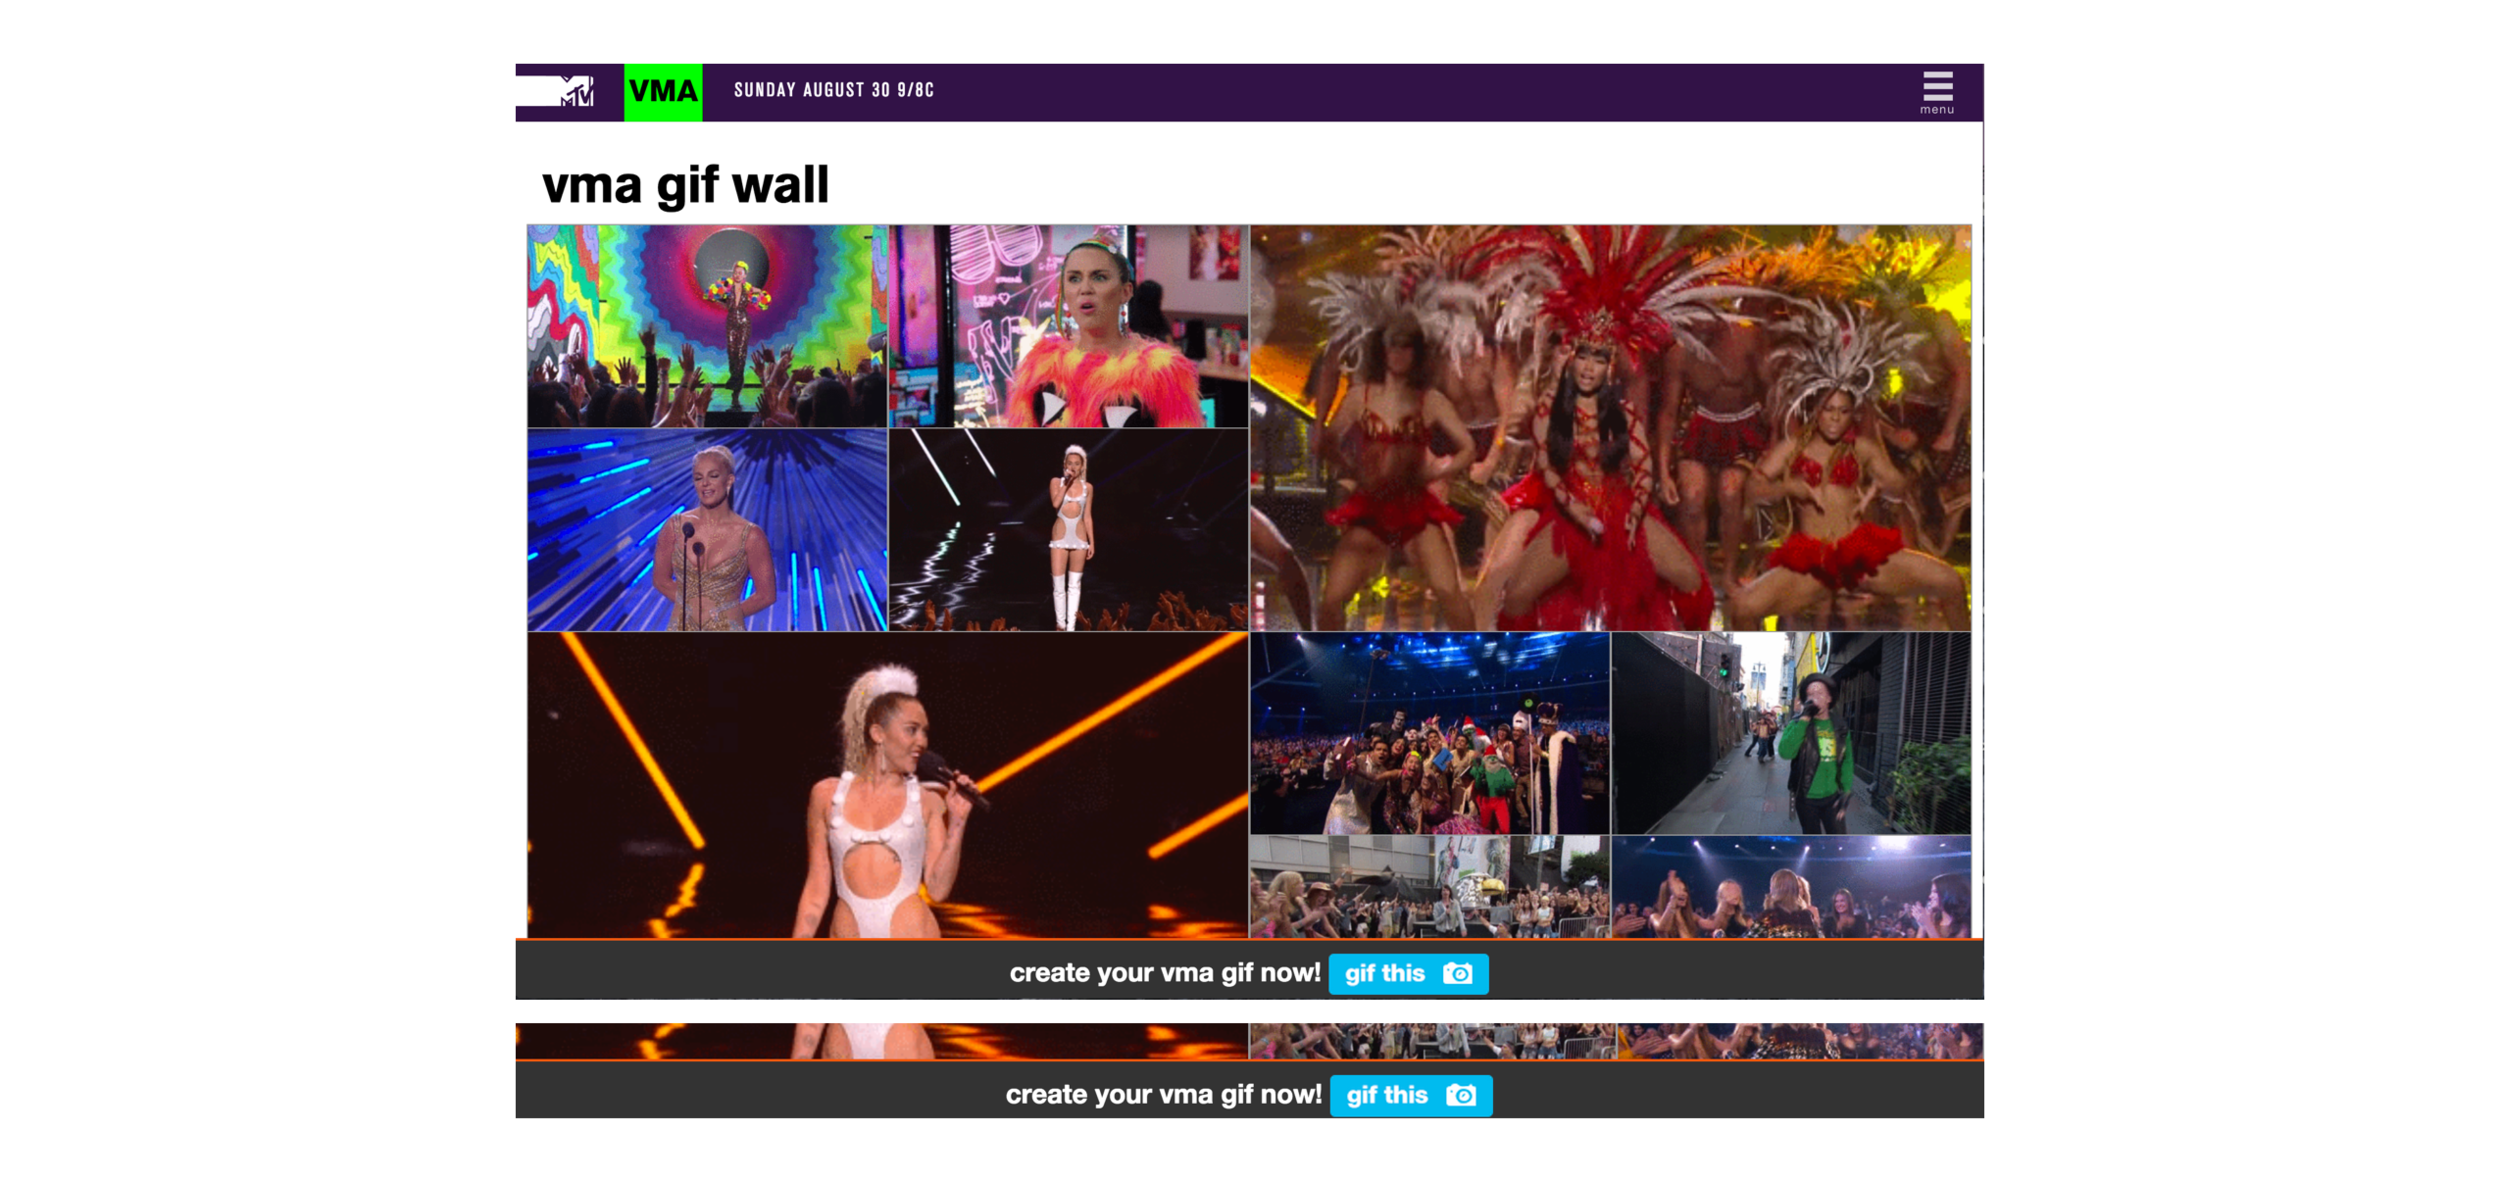Click upper 'create your vma gif now!' text
Screen dimensions: 2500x1181
pyautogui.click(x=1165, y=973)
